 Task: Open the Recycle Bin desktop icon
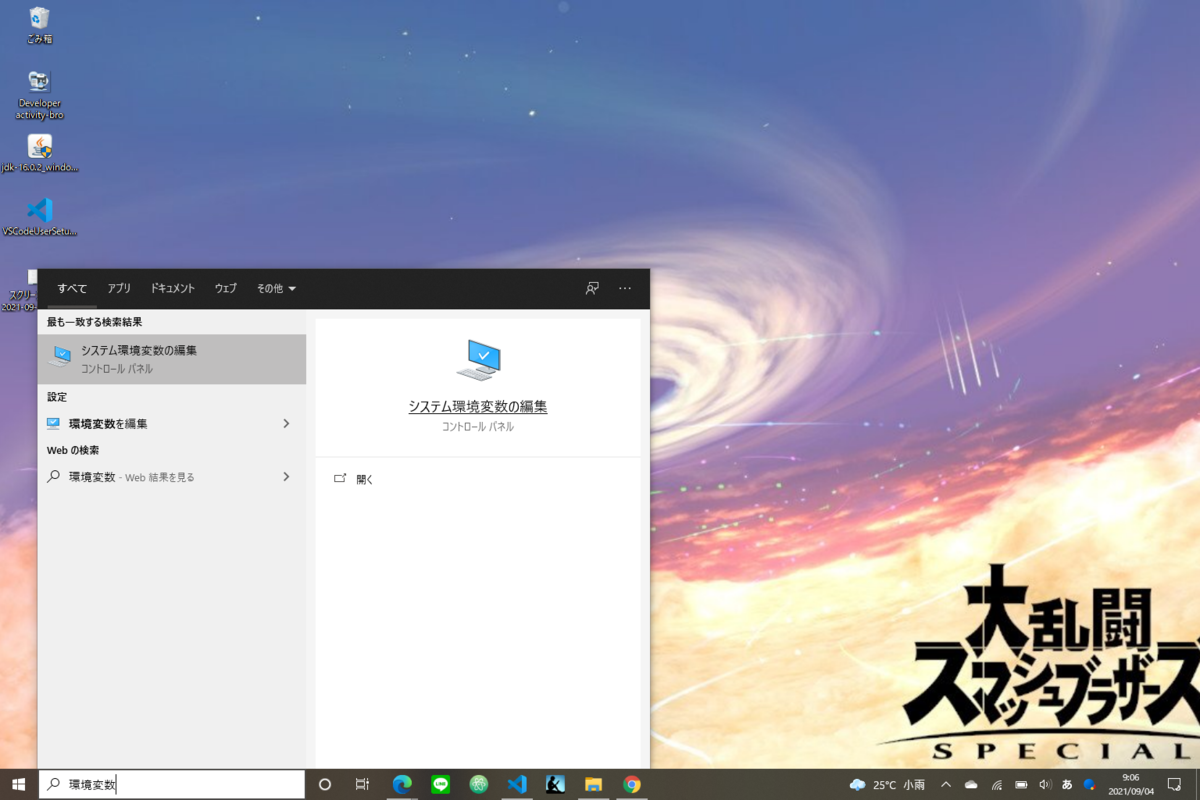40,26
